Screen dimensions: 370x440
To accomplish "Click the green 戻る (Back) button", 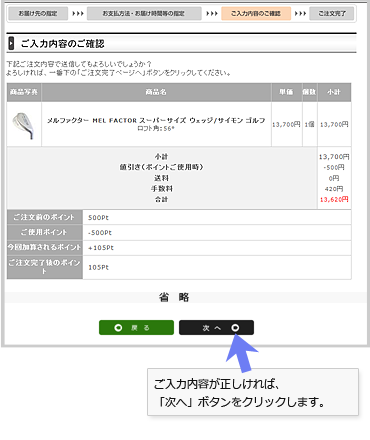I will click(136, 328).
